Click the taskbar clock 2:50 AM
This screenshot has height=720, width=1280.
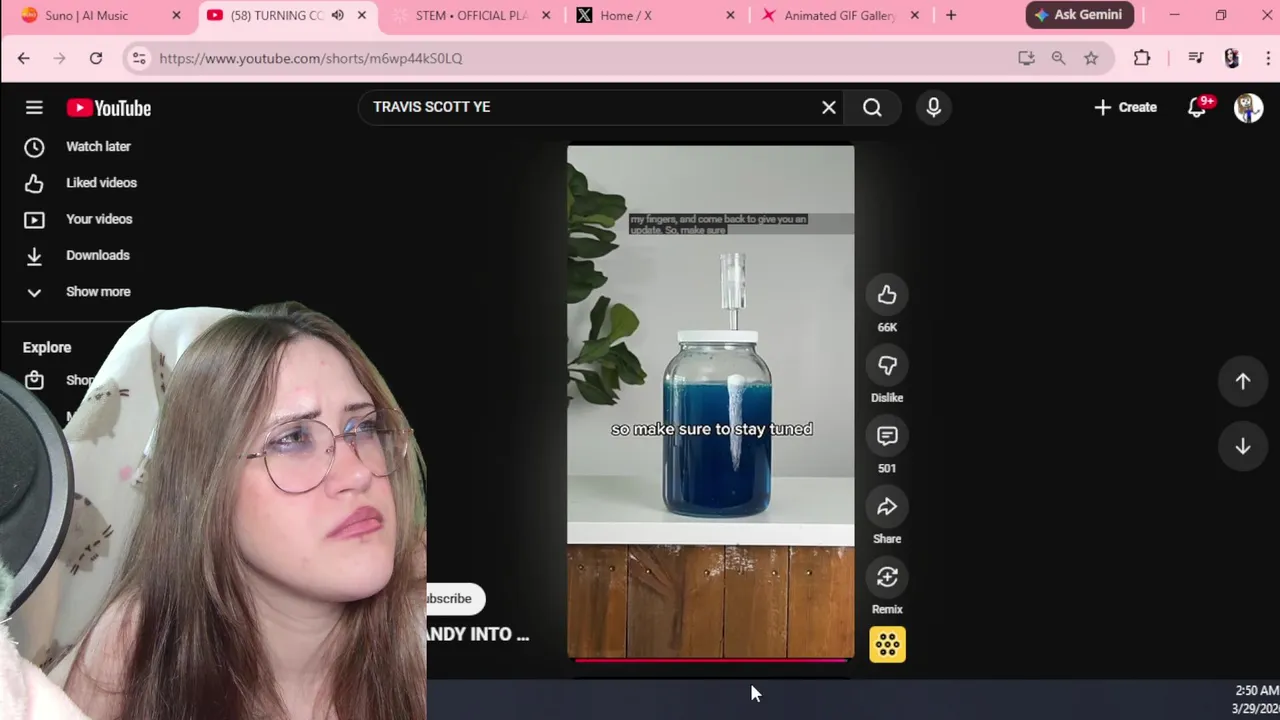(x=1257, y=691)
